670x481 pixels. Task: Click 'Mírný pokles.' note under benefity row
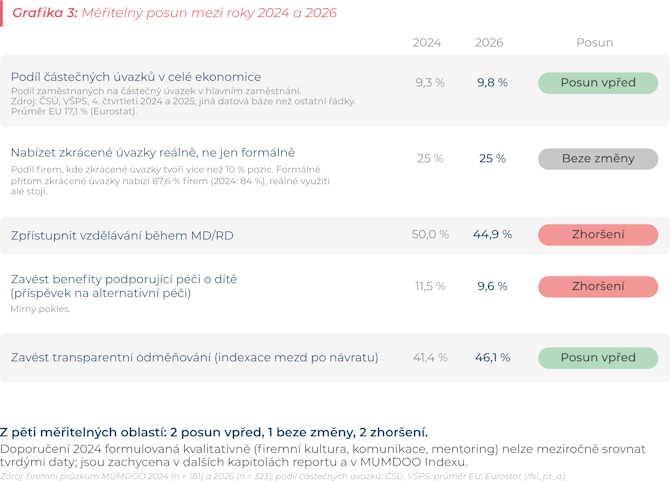[x=40, y=309]
